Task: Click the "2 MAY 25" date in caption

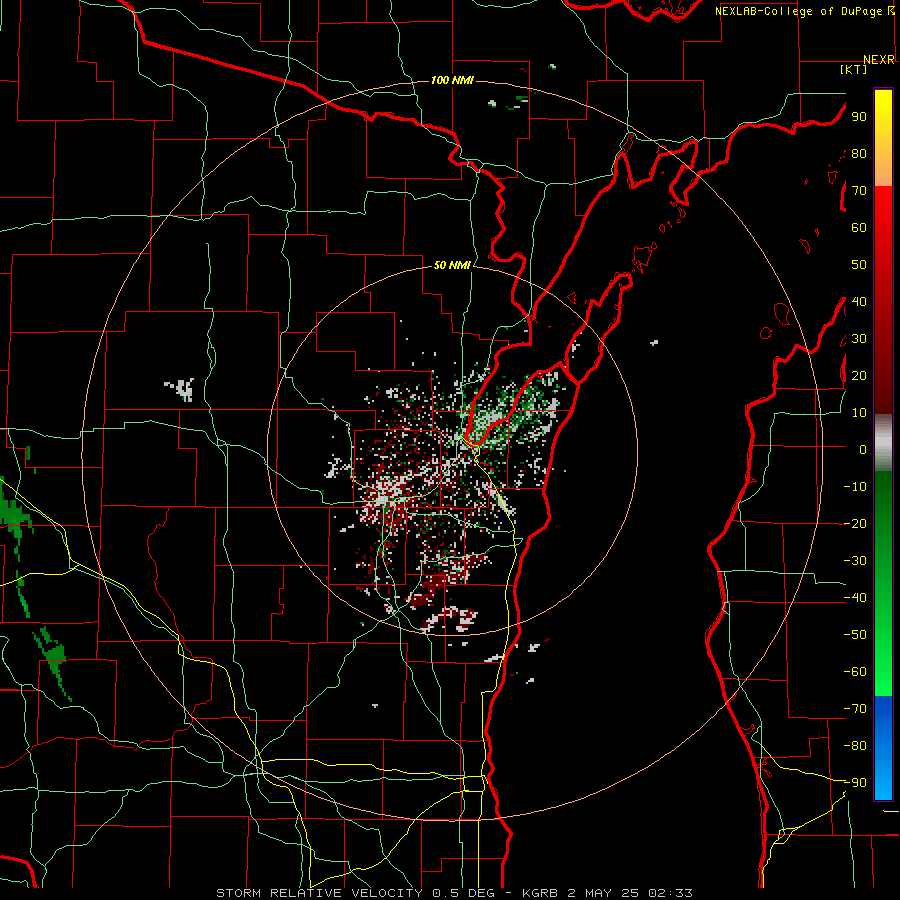Action: (602, 893)
